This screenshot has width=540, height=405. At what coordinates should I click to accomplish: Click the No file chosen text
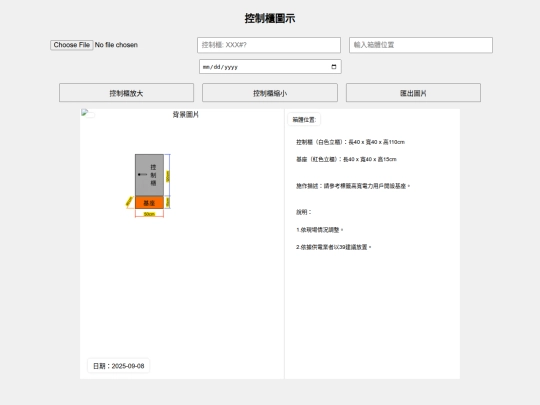point(116,45)
